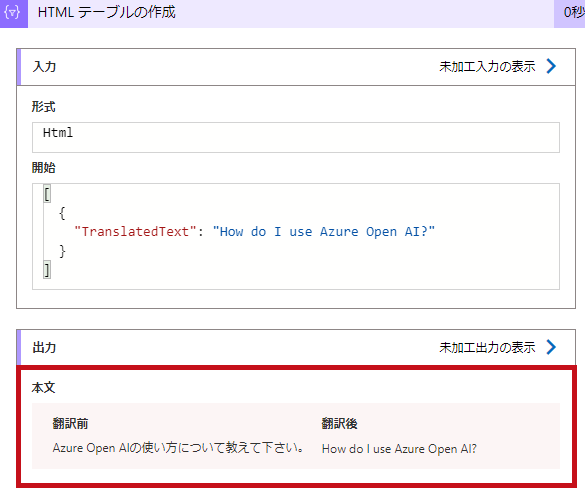This screenshot has width=585, height=494.
Task: Click the Azure Open AIの使い方 Japanese cell text
Action: (x=178, y=448)
